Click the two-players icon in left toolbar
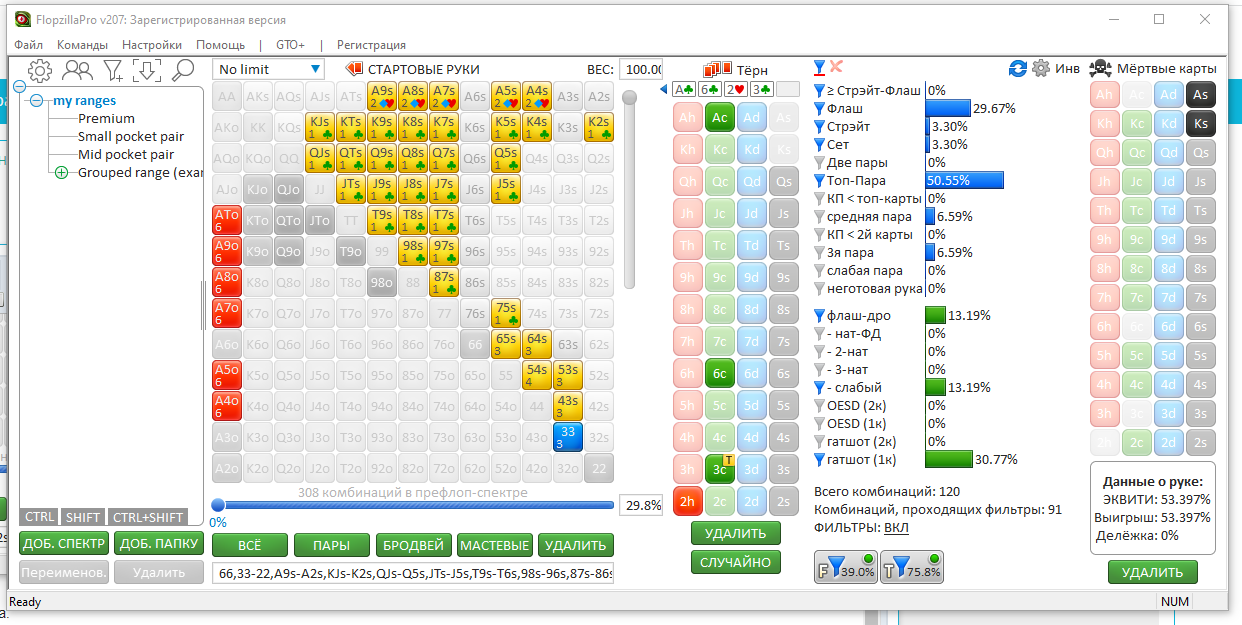 (77, 70)
